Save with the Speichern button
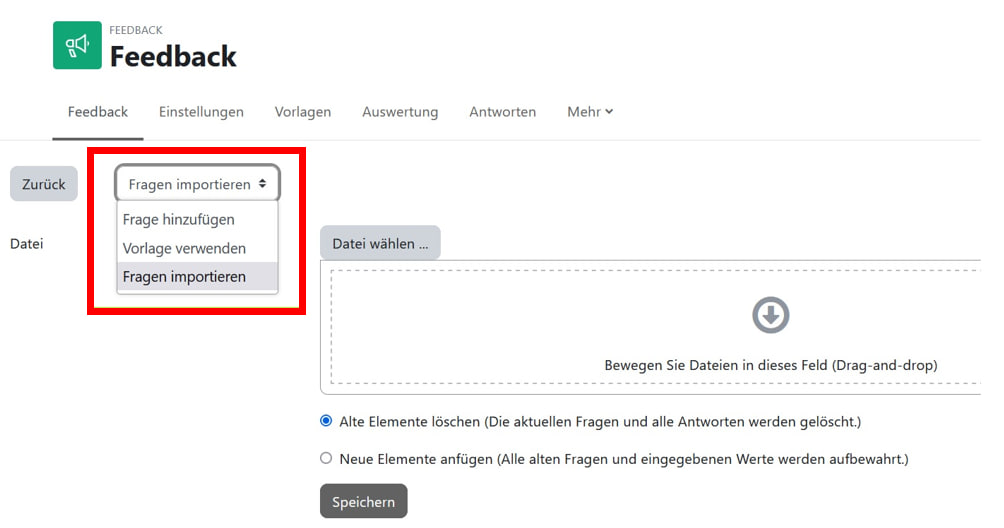Viewport: 1004px width, 528px height. [x=363, y=502]
